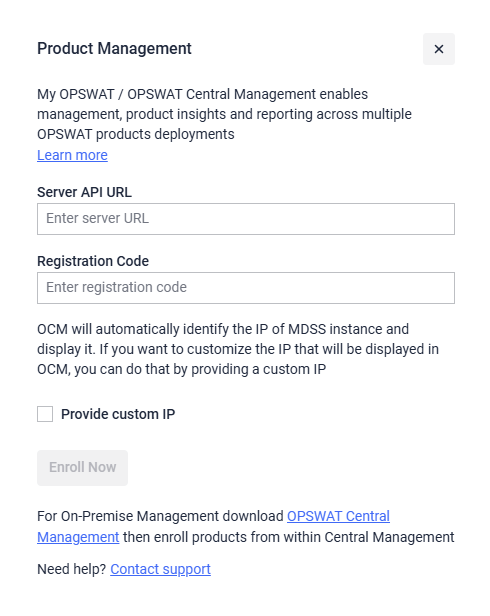Open the Learn more link
Viewport: 490px width, 616px height.
(72, 155)
